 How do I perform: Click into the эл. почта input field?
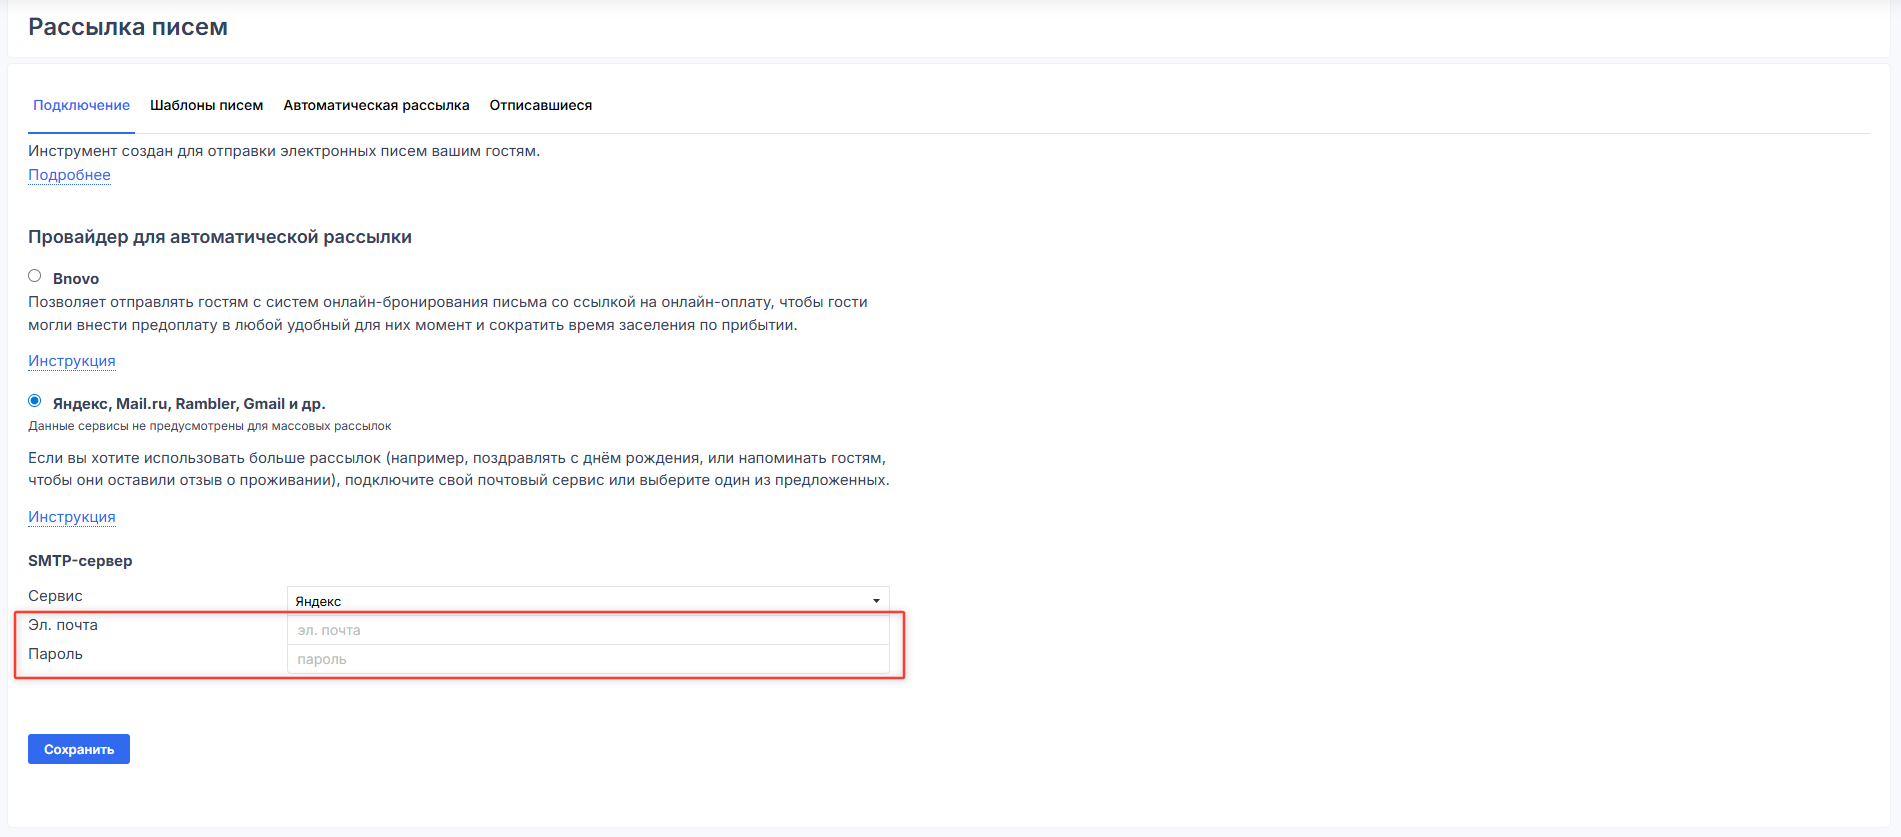587,630
